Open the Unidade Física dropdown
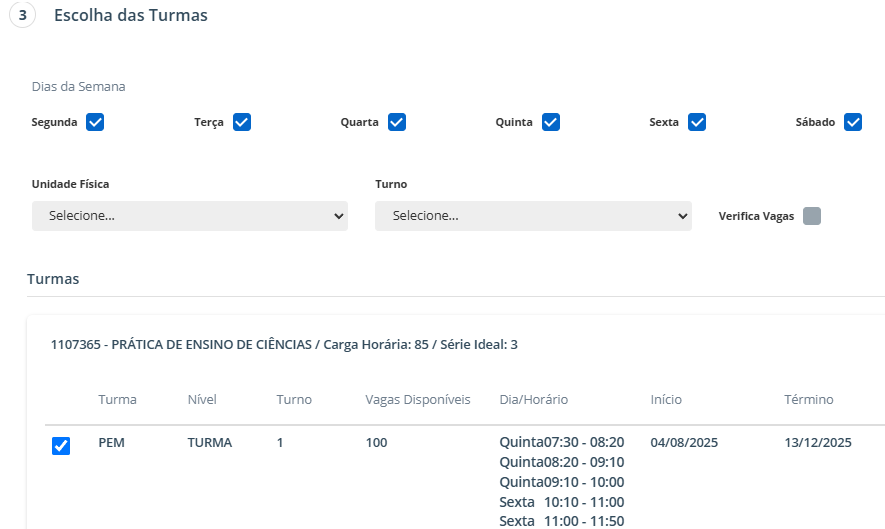This screenshot has height=529, width=885. 190,216
